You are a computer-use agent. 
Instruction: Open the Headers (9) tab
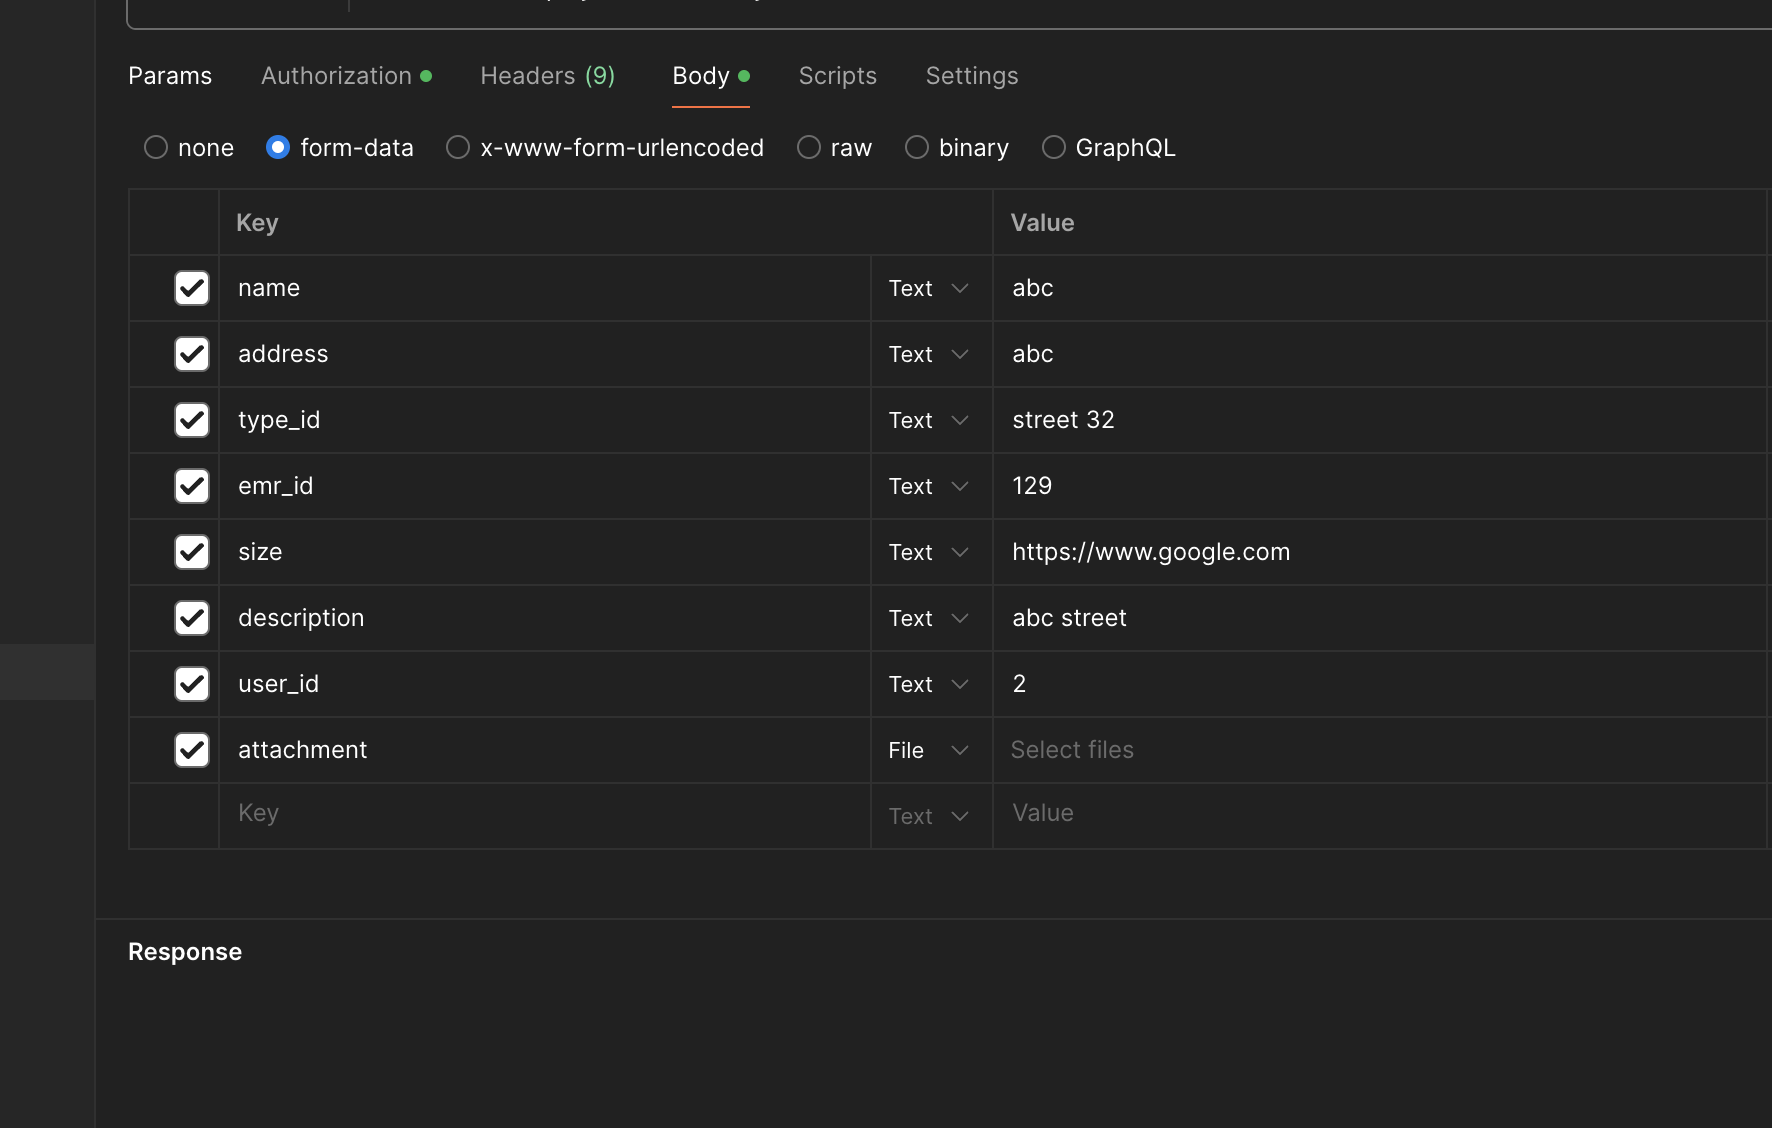(x=547, y=76)
